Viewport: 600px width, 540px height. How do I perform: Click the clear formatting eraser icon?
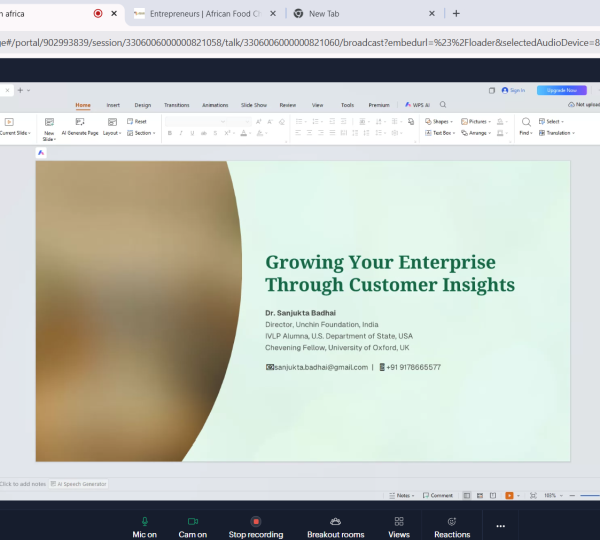coord(282,122)
